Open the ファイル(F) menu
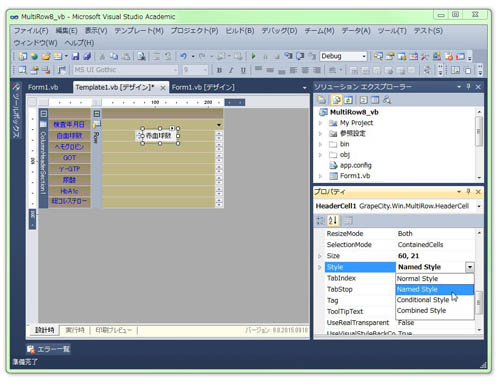Viewport: 500px width, 387px height. [31, 31]
